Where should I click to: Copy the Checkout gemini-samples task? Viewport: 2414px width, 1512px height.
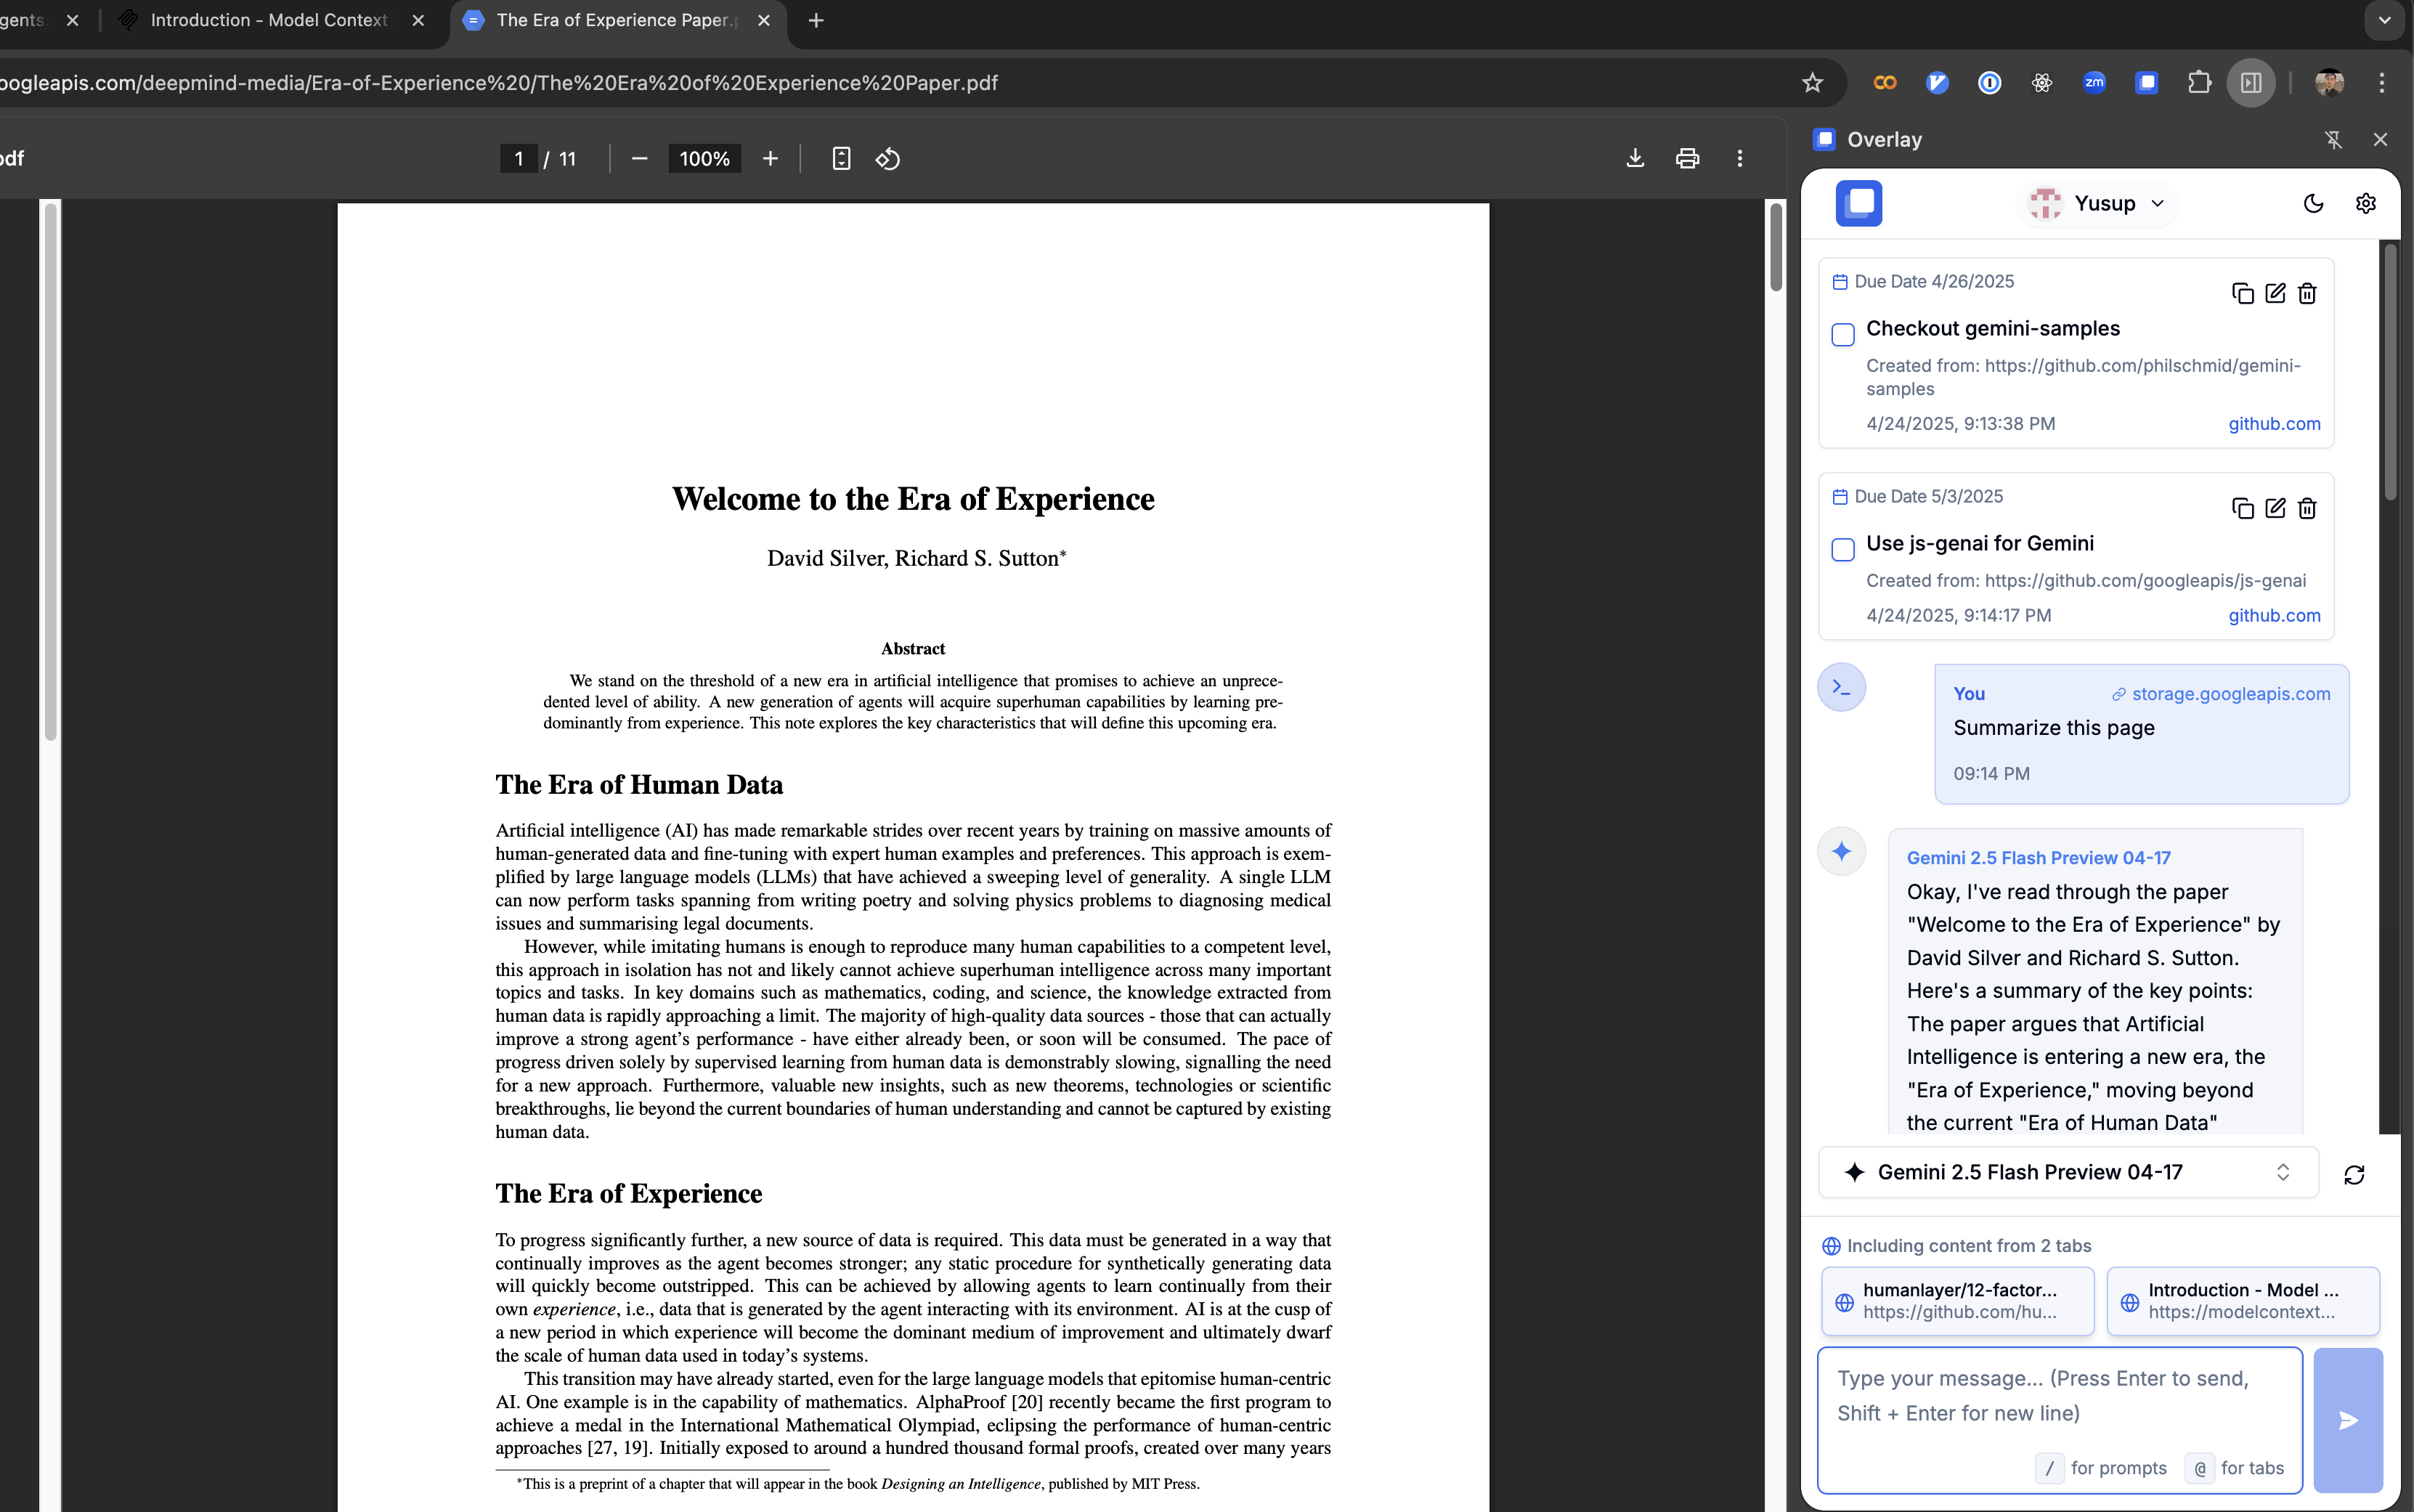click(x=2242, y=293)
